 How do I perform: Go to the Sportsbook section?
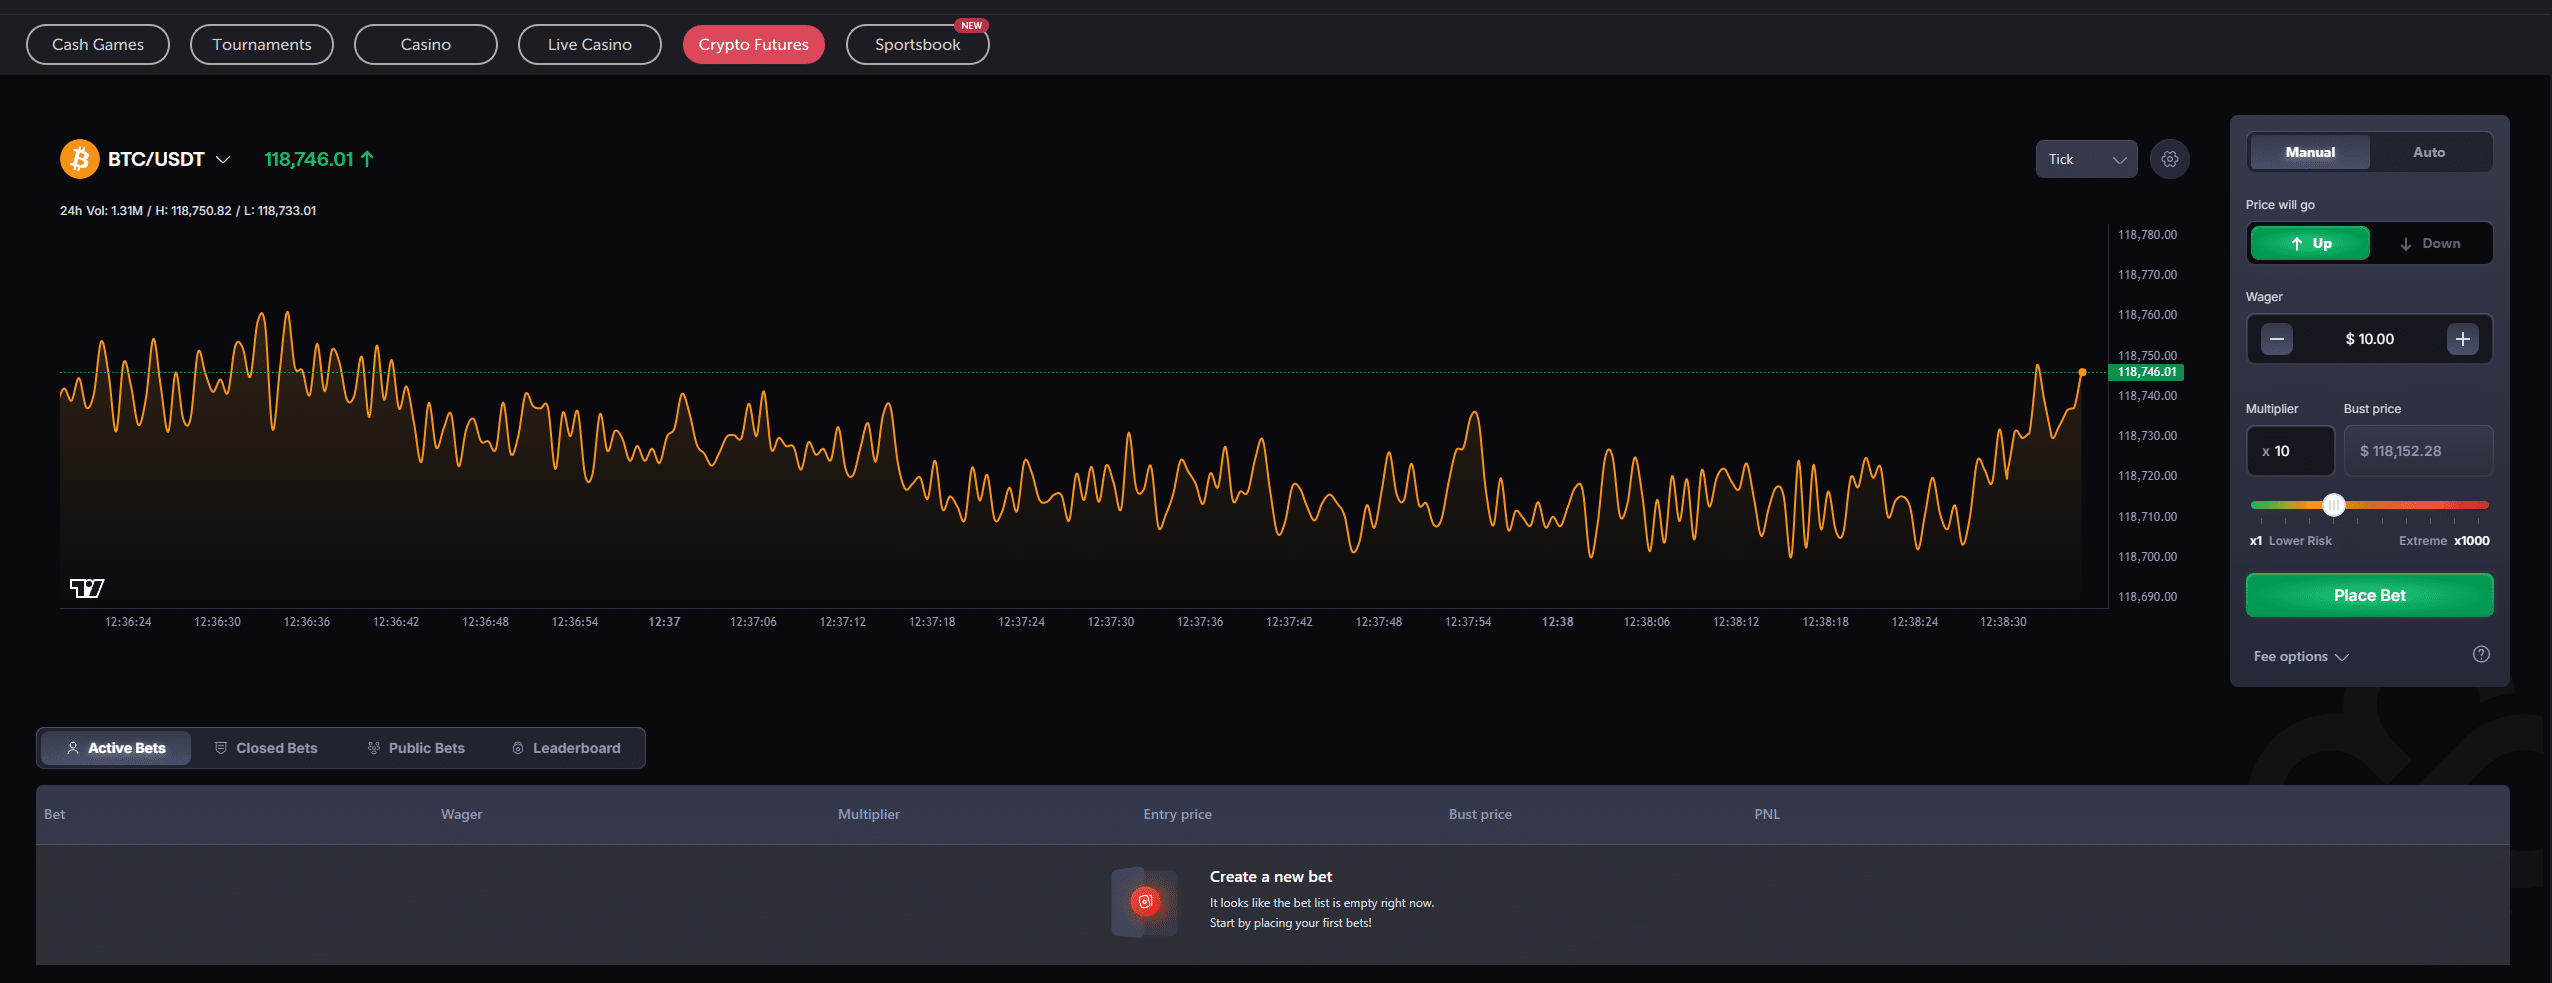pyautogui.click(x=917, y=44)
